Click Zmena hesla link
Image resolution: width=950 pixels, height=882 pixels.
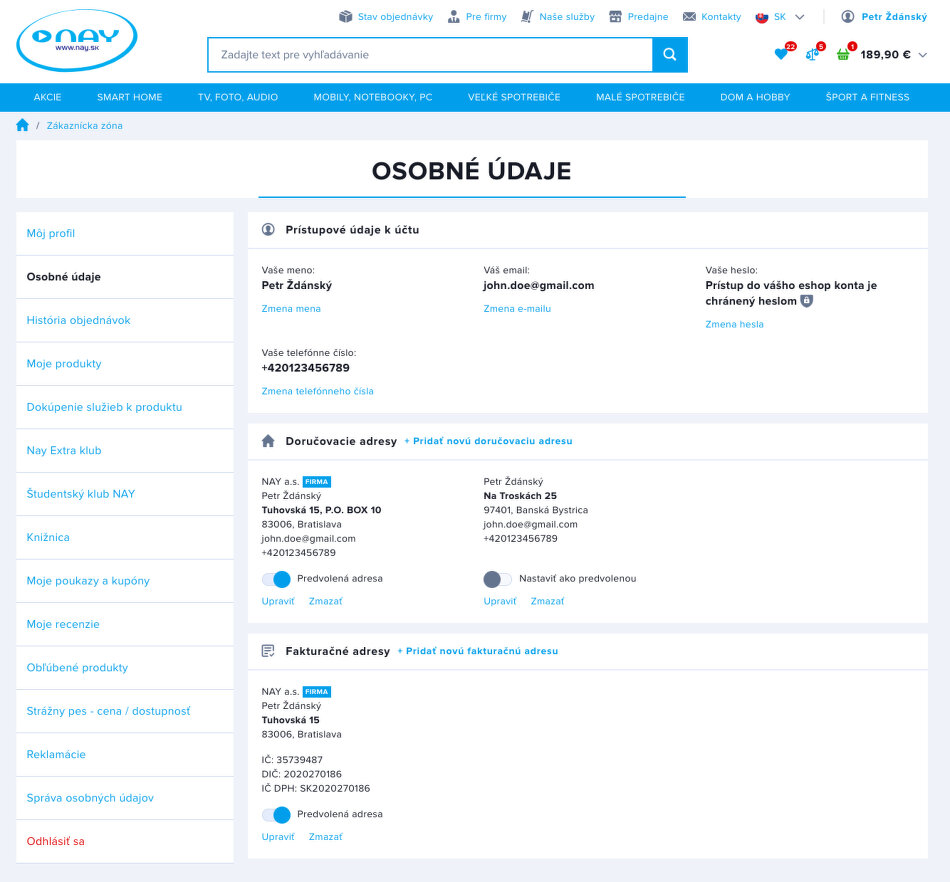[x=734, y=324]
